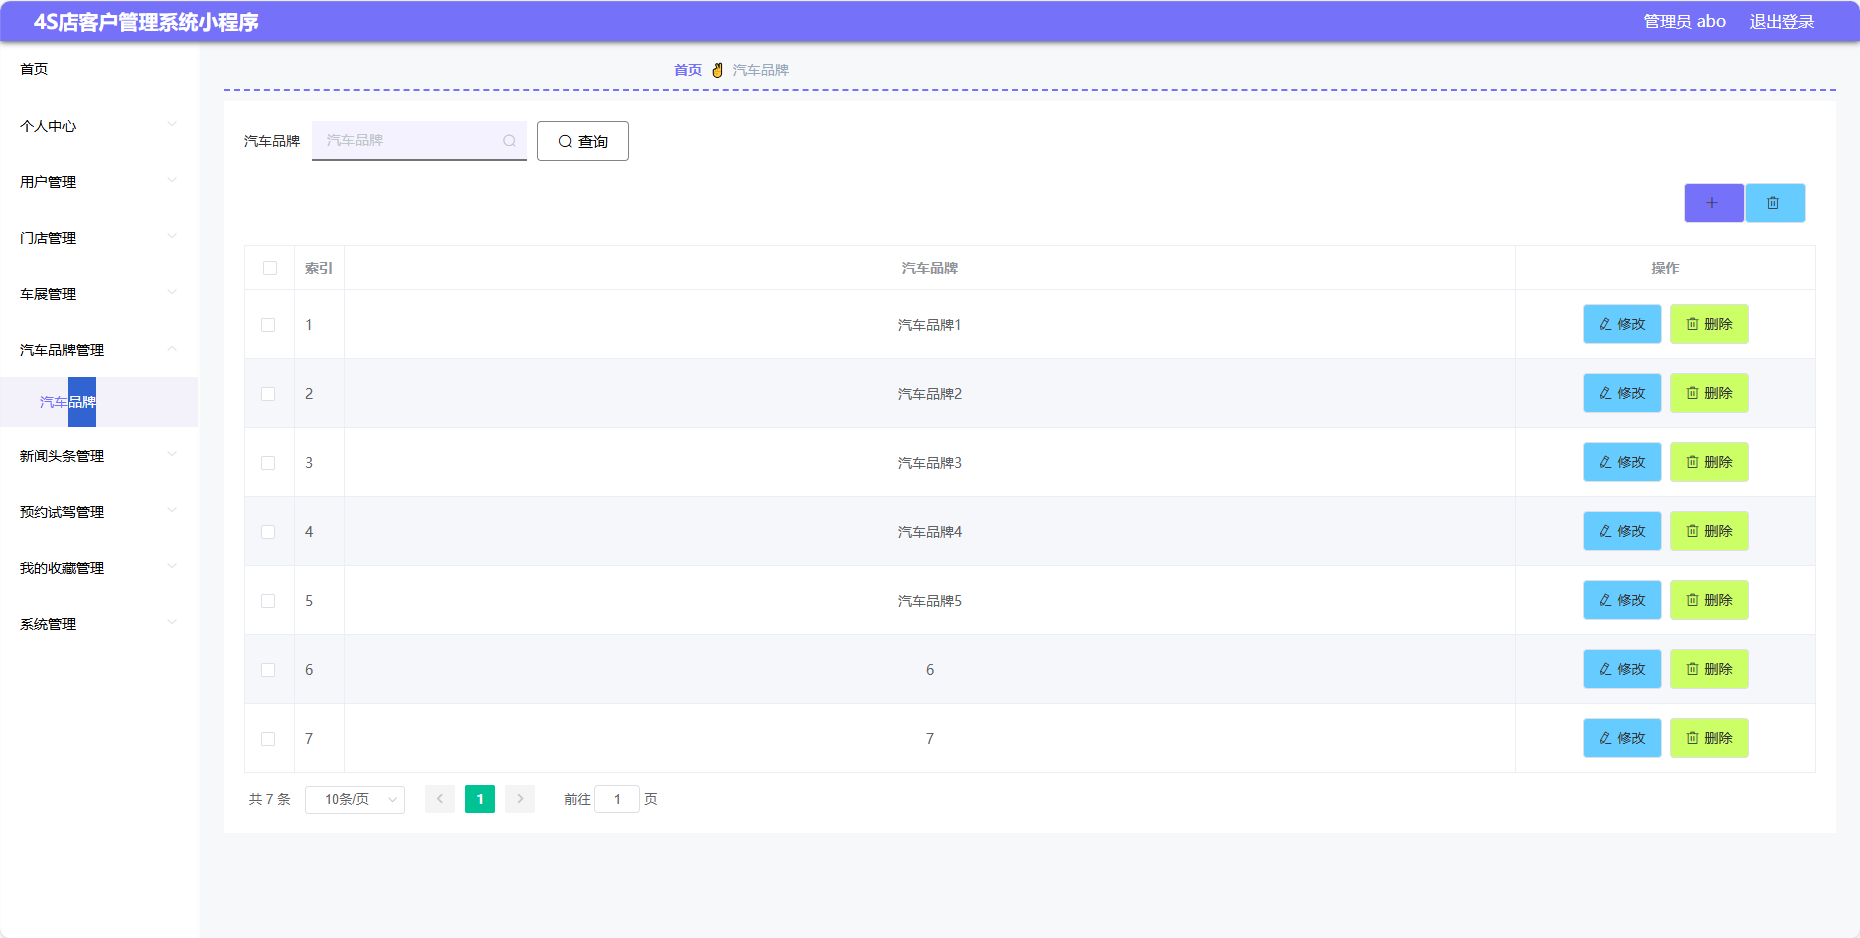Click the 查询 search button
The width and height of the screenshot is (1860, 938).
tap(583, 141)
